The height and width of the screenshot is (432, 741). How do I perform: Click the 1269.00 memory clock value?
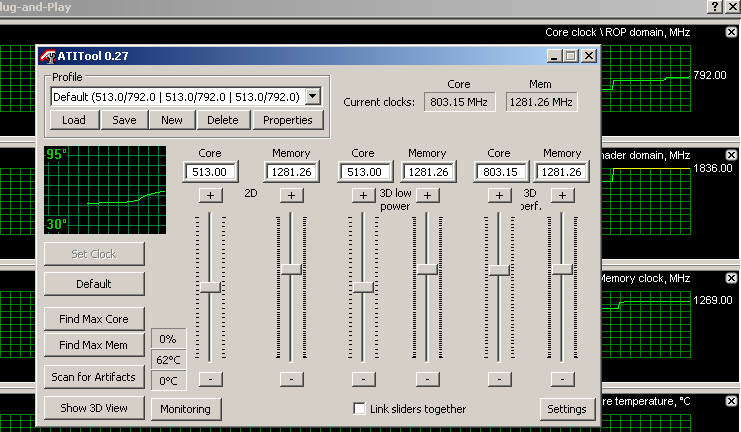(x=713, y=300)
